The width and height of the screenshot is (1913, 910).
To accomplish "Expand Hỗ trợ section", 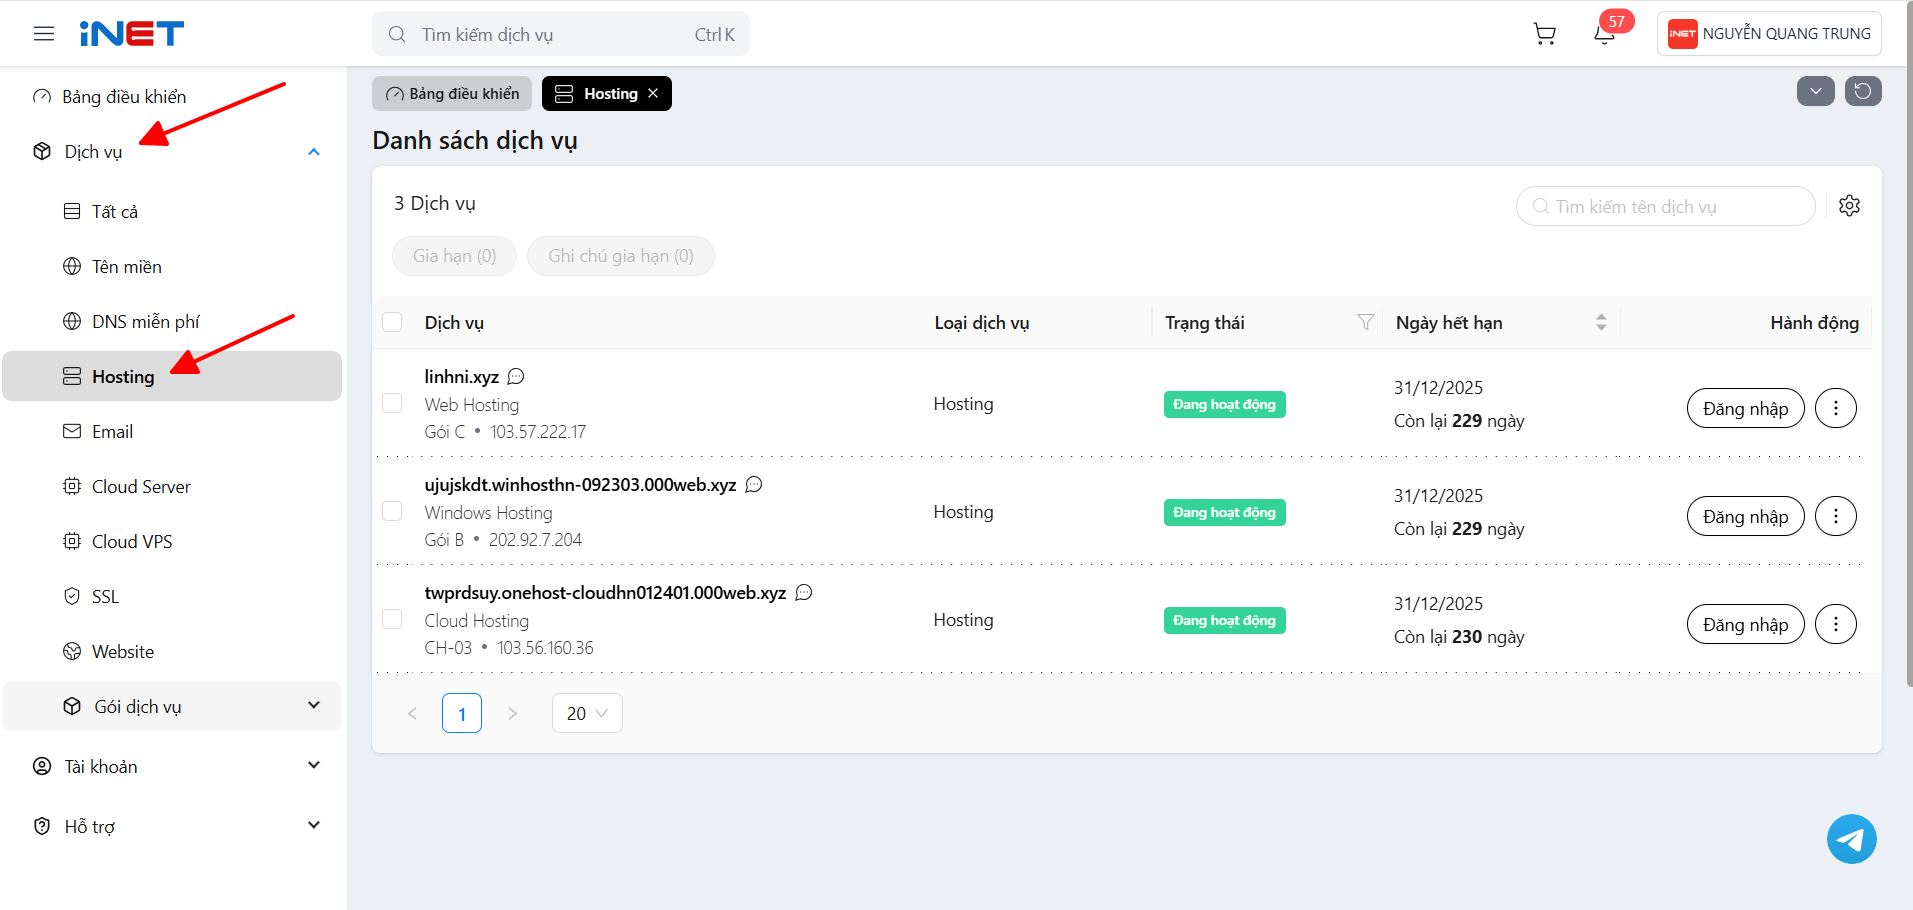I will coord(314,825).
